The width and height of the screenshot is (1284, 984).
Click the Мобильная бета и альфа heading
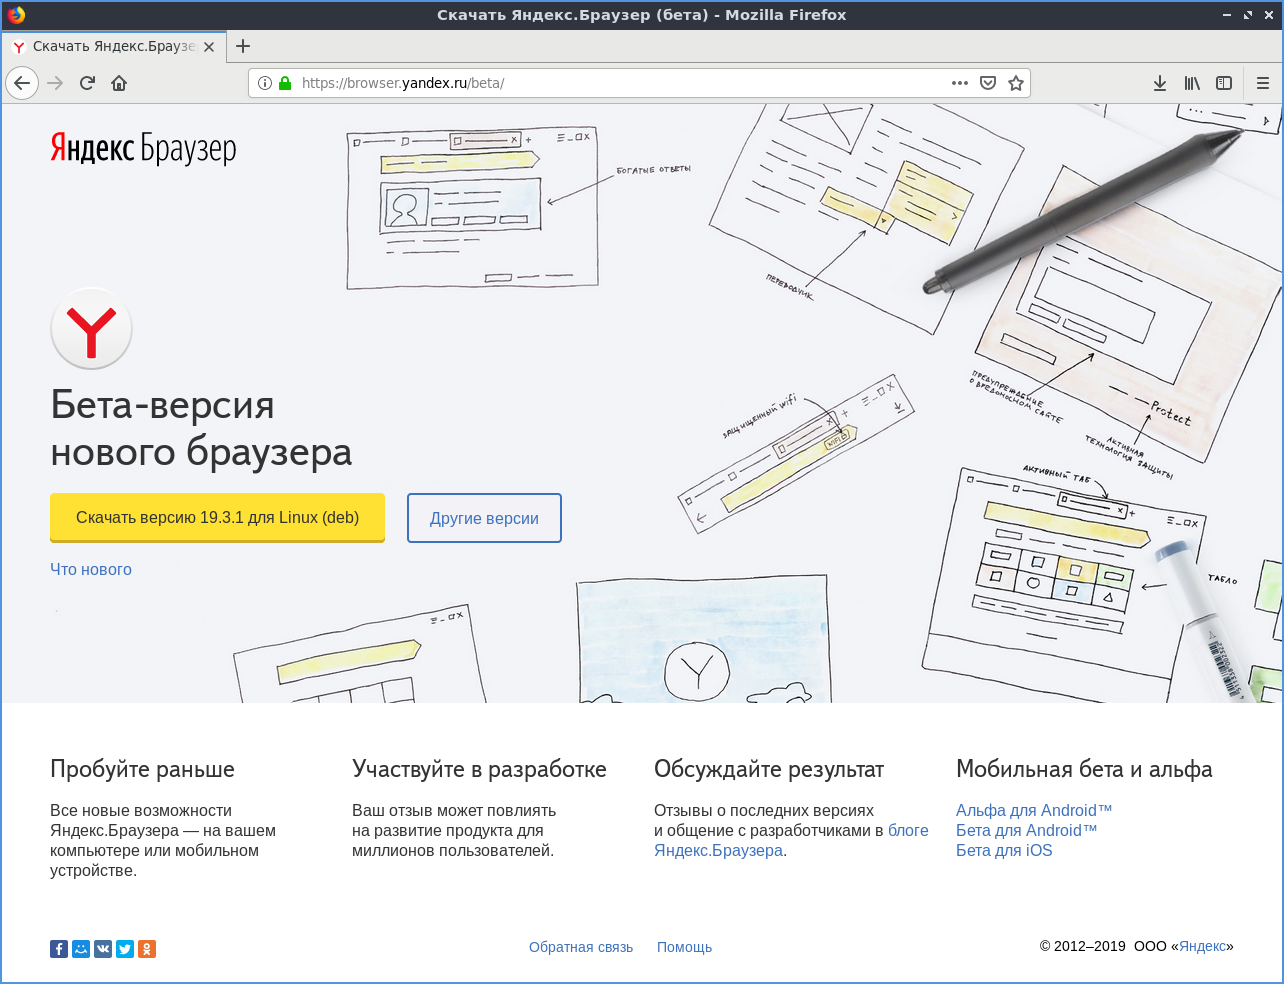[1084, 769]
